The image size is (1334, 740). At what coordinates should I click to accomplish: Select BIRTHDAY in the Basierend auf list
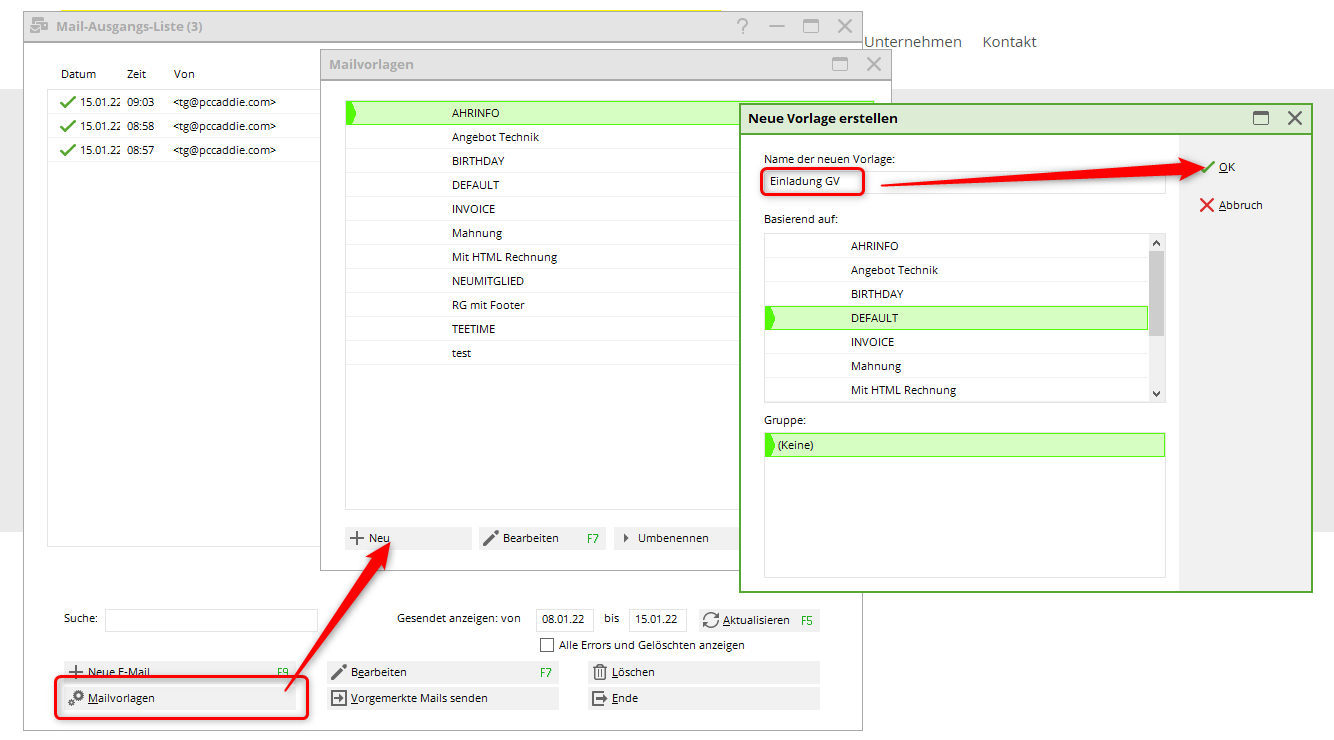click(957, 294)
